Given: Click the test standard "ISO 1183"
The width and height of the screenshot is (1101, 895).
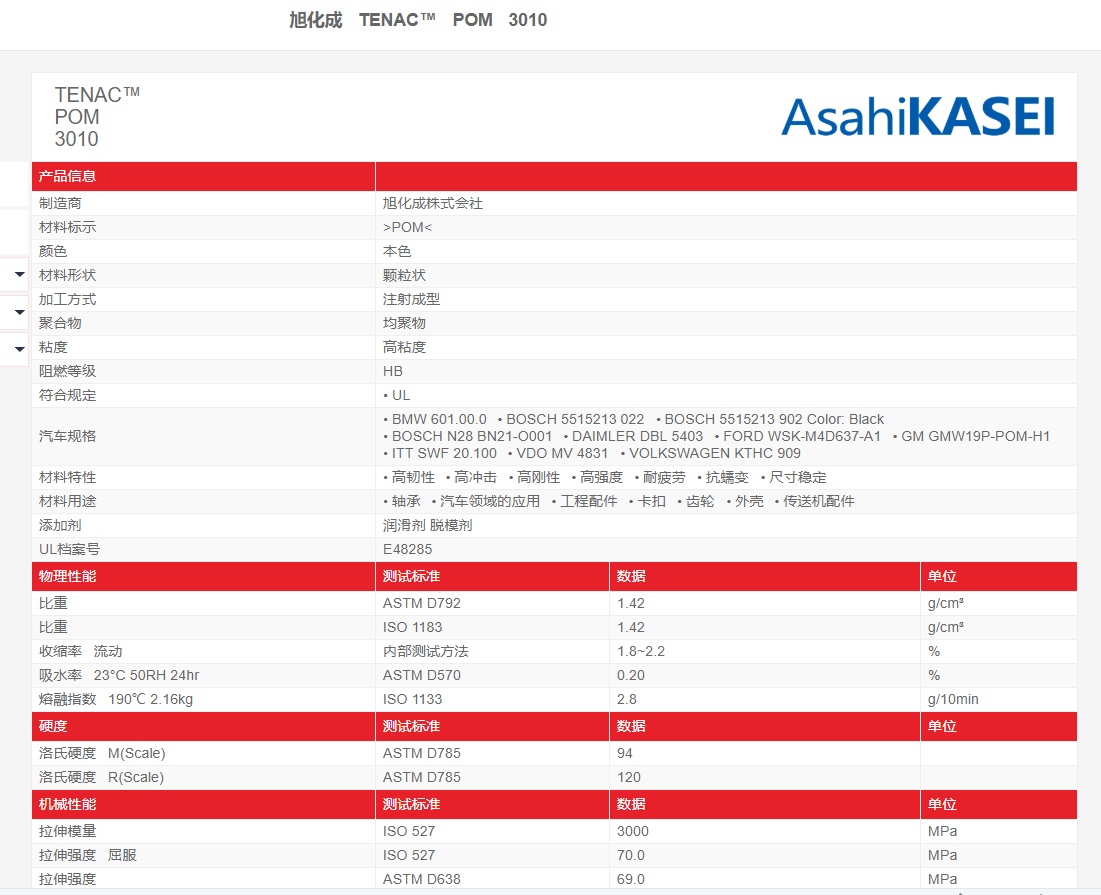Looking at the screenshot, I should [412, 628].
